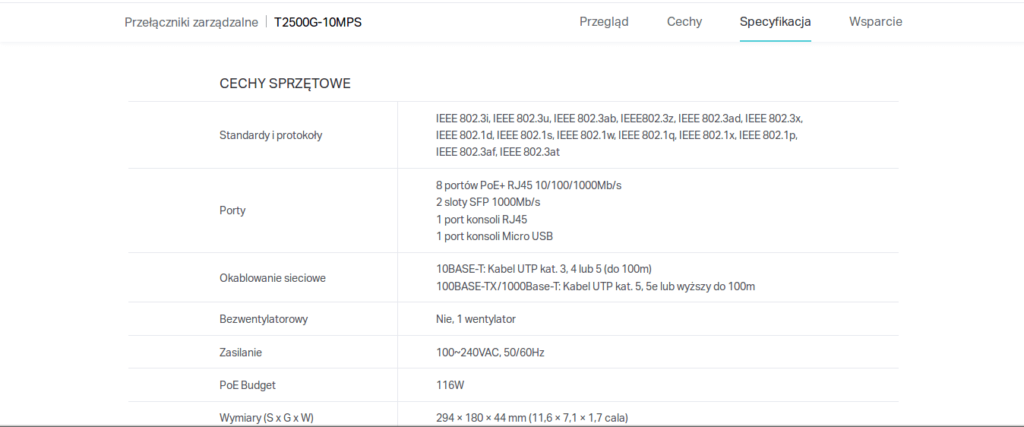The width and height of the screenshot is (1024, 427).
Task: Click the CECHY SPRZĘTOWE section heading
Action: (284, 84)
